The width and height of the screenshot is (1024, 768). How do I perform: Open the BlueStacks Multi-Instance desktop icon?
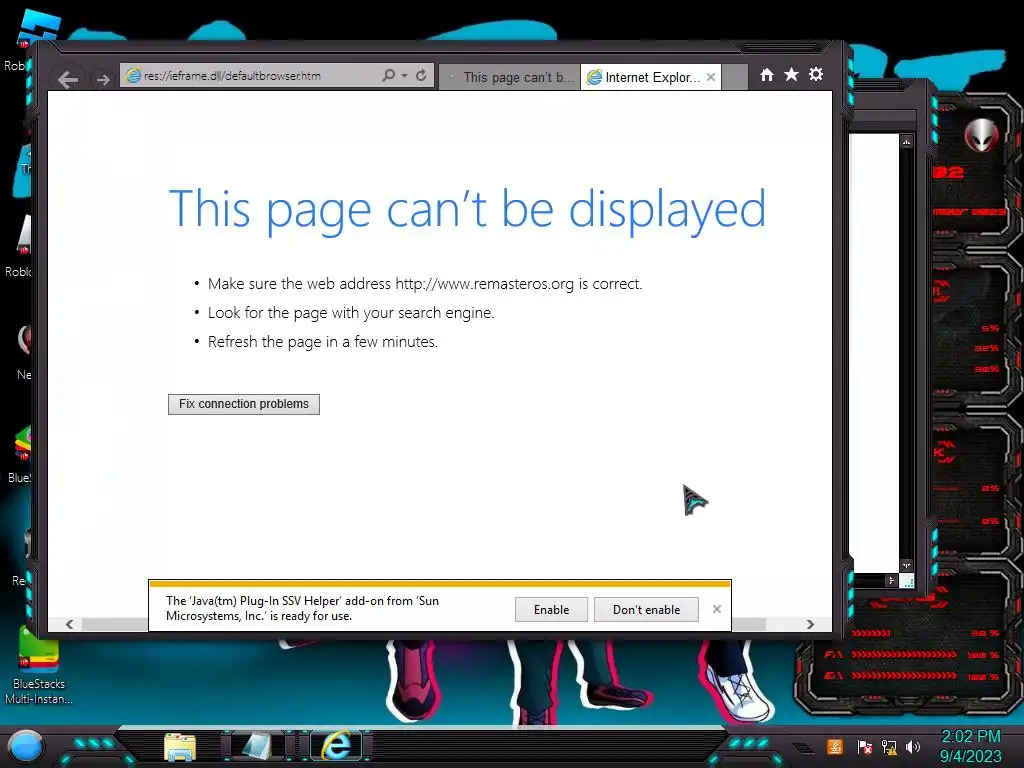click(39, 666)
